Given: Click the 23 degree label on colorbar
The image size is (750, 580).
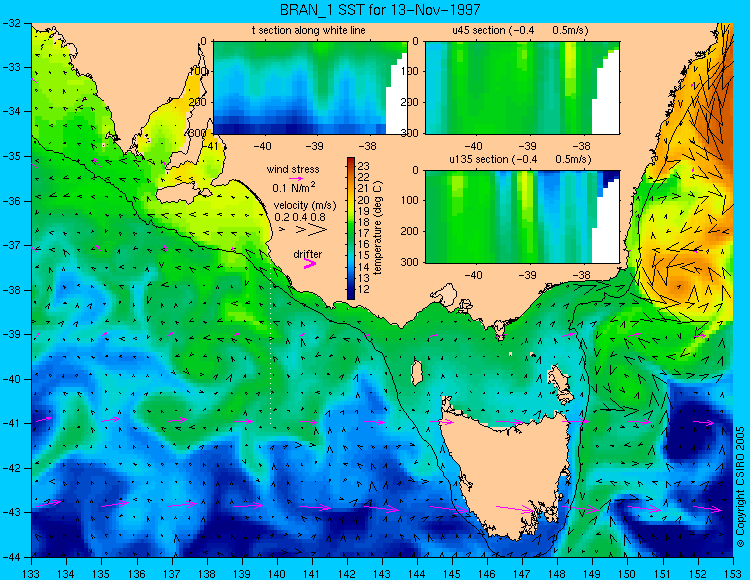Looking at the screenshot, I should pyautogui.click(x=364, y=166).
